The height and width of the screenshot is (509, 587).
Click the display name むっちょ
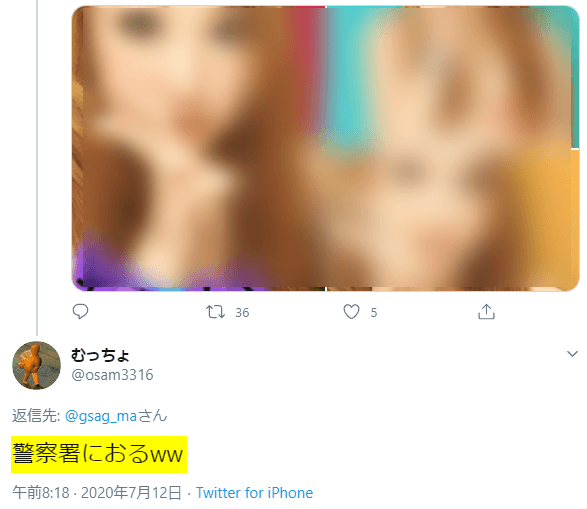pos(100,355)
